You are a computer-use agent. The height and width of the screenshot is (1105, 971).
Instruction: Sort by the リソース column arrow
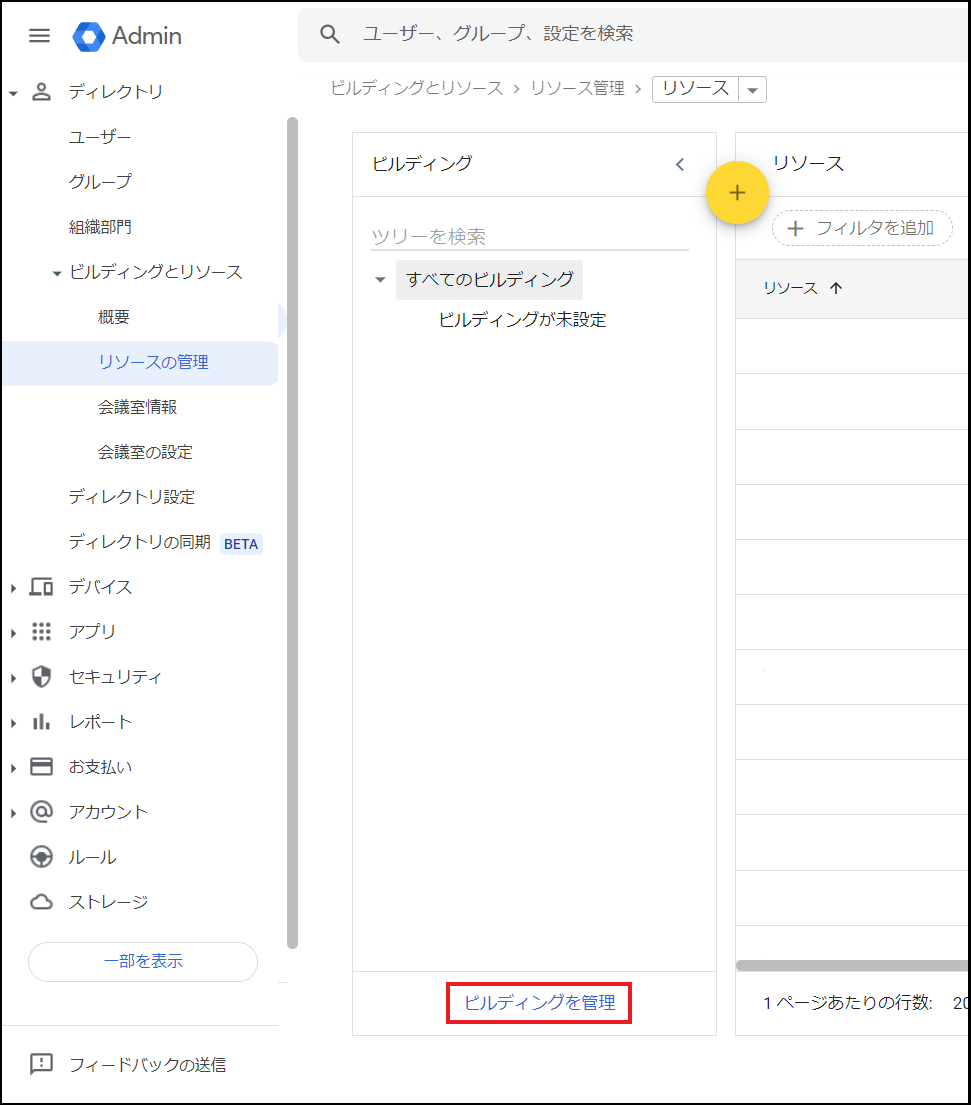point(836,288)
